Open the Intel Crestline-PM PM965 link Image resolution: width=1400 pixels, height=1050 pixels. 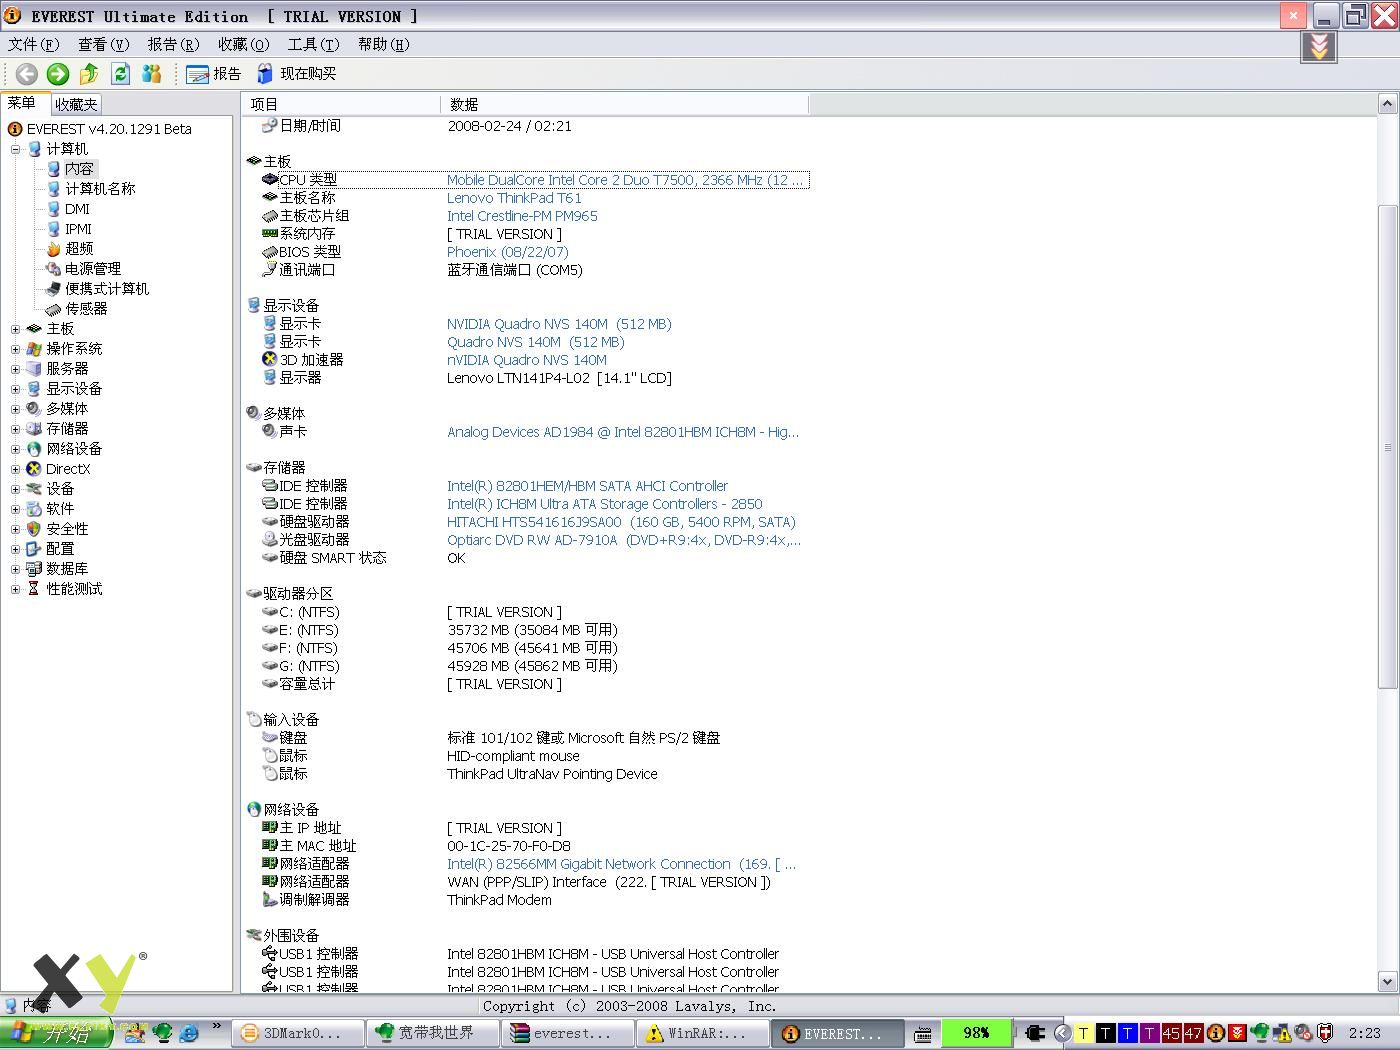[522, 216]
